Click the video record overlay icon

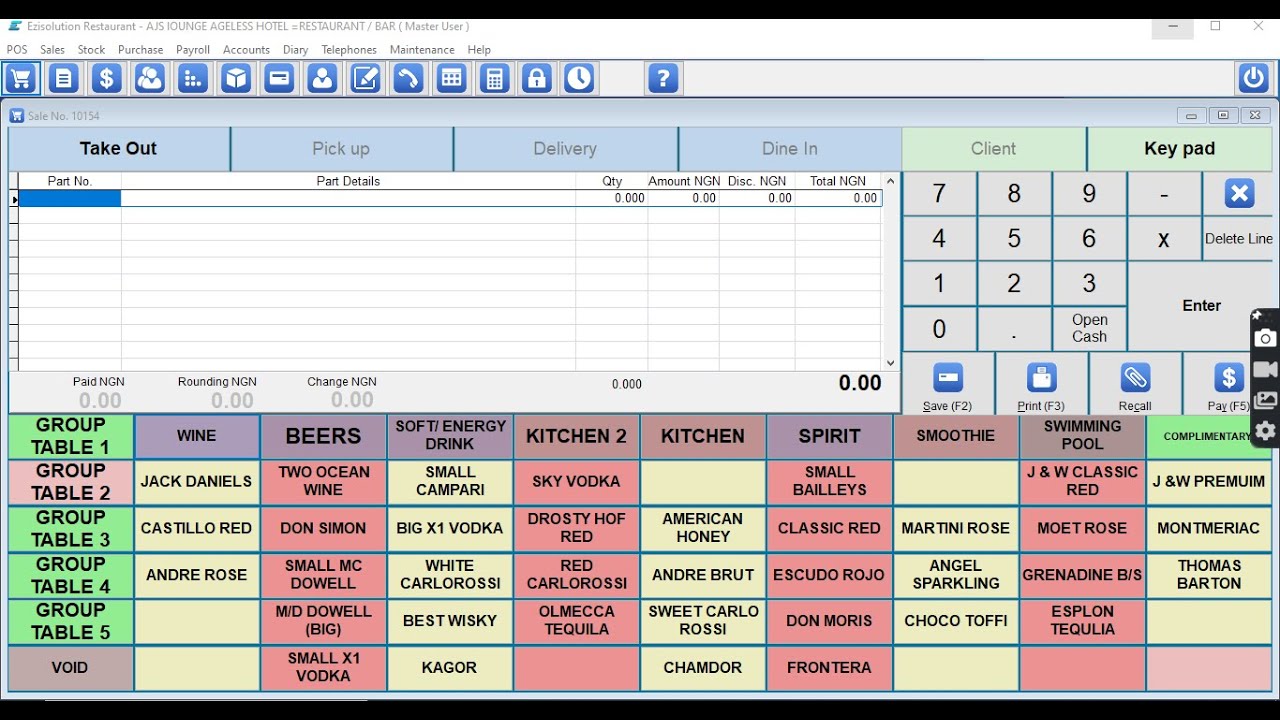[x=1265, y=369]
